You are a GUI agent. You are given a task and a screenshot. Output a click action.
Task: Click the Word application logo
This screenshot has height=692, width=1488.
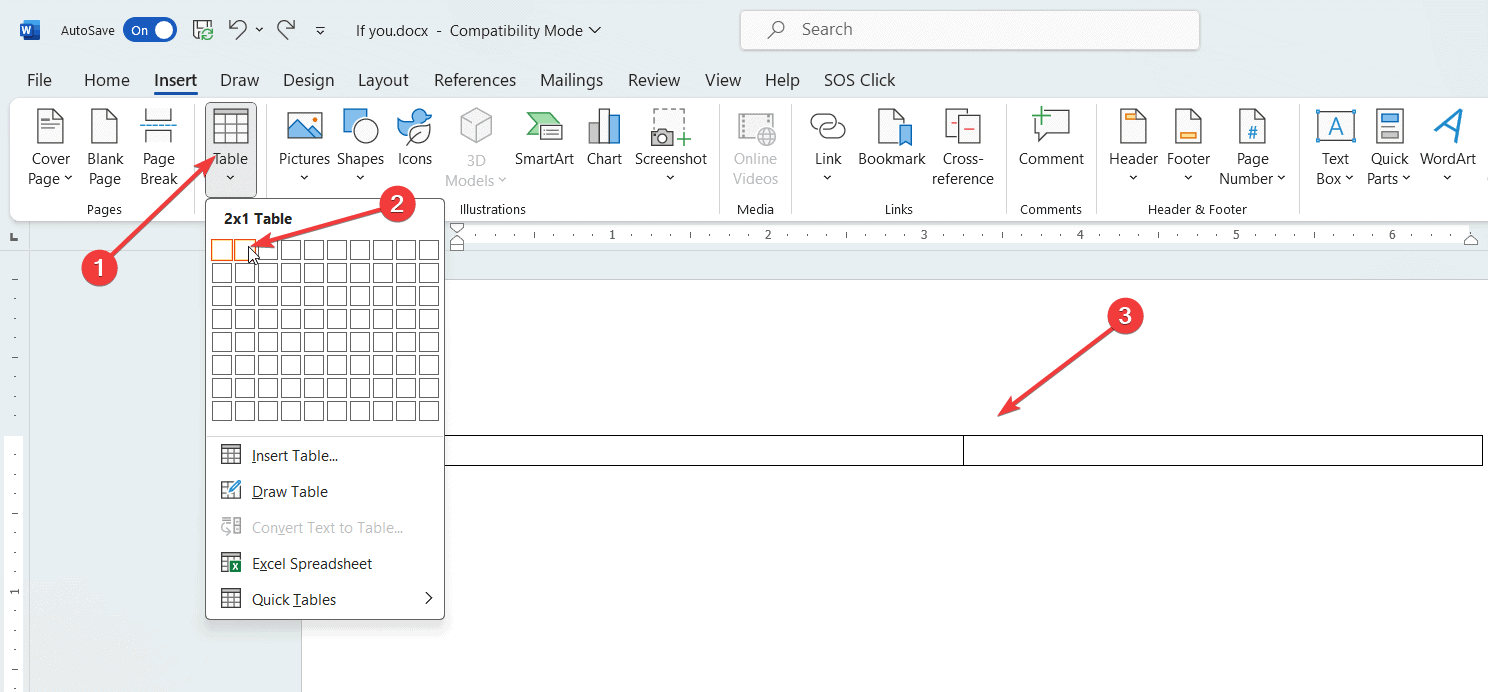click(30, 30)
